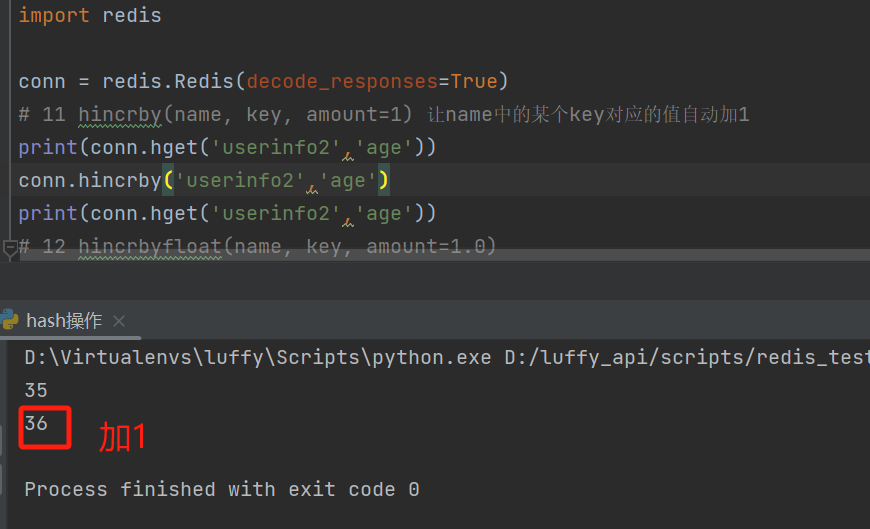The width and height of the screenshot is (870, 529).
Task: Click the Python icon on the hash操作 tab
Action: coord(10,320)
